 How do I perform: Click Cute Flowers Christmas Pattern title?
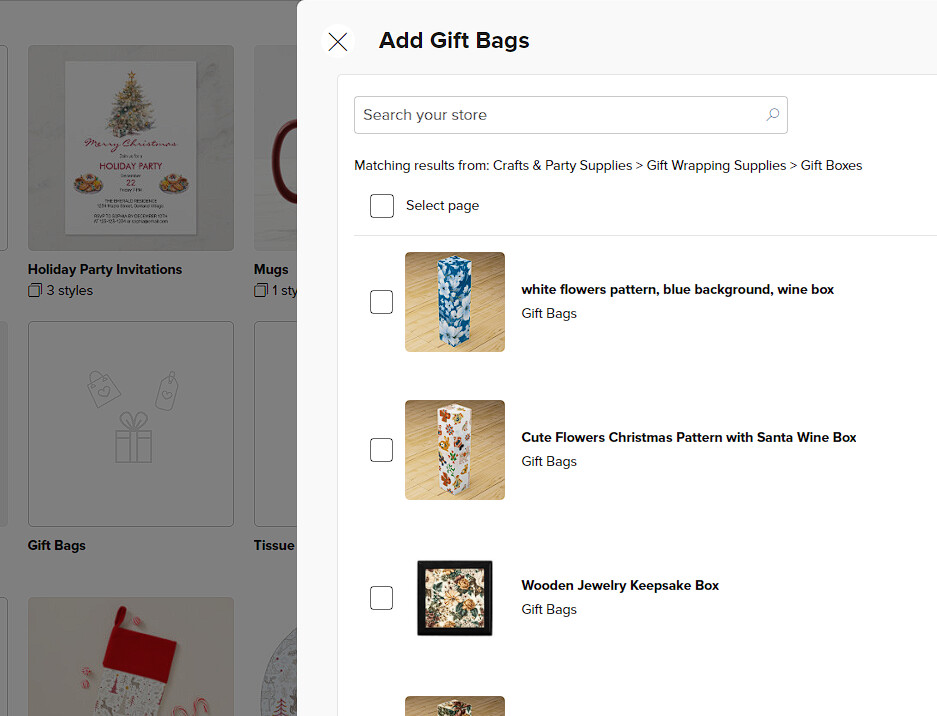689,437
